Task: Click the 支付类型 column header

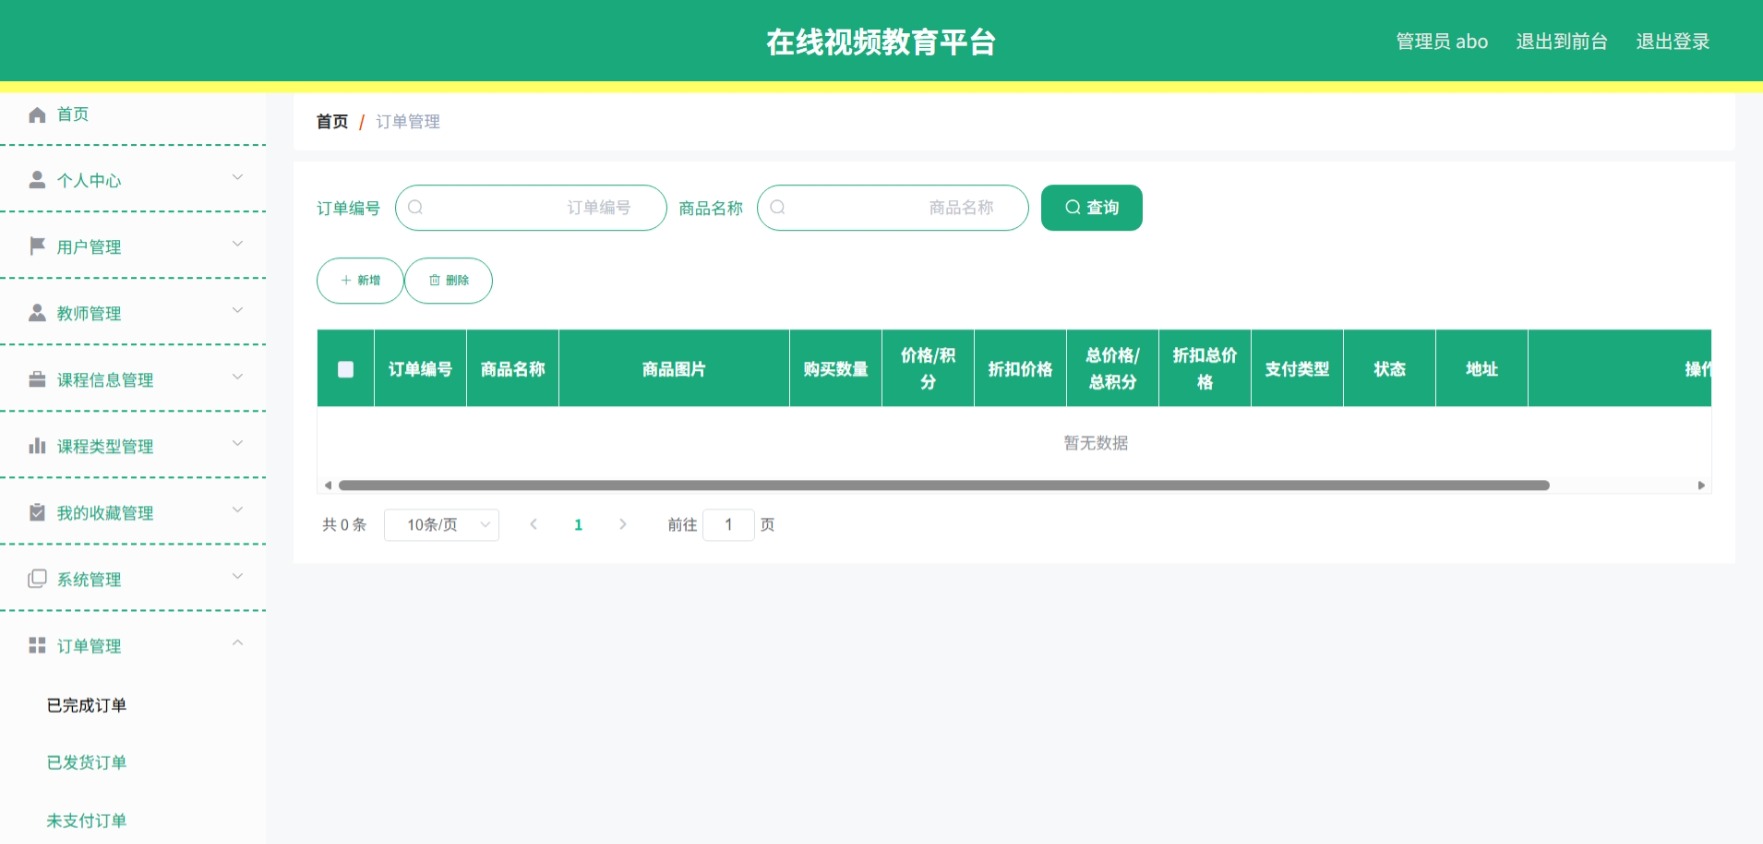Action: [1297, 369]
